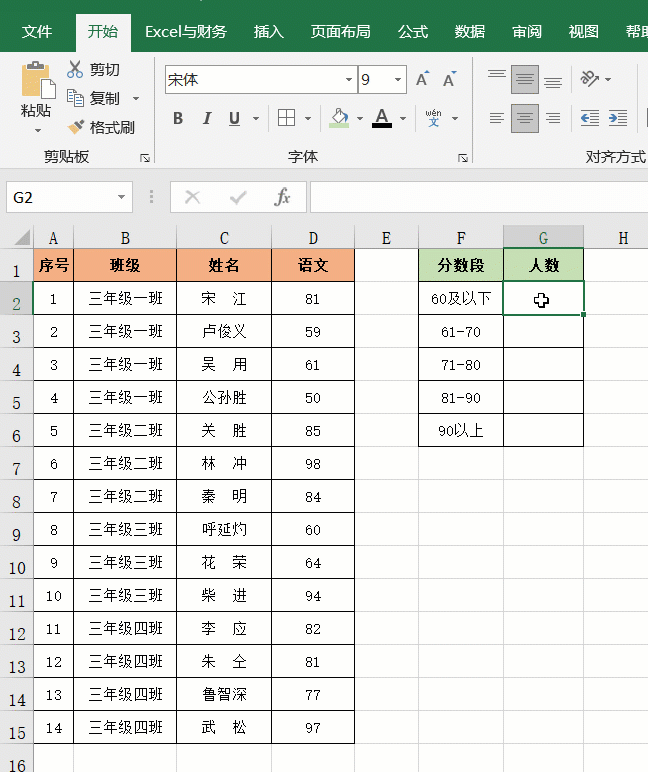Select the cell next to 61-70
Screen dimensions: 648x772
click(x=543, y=331)
